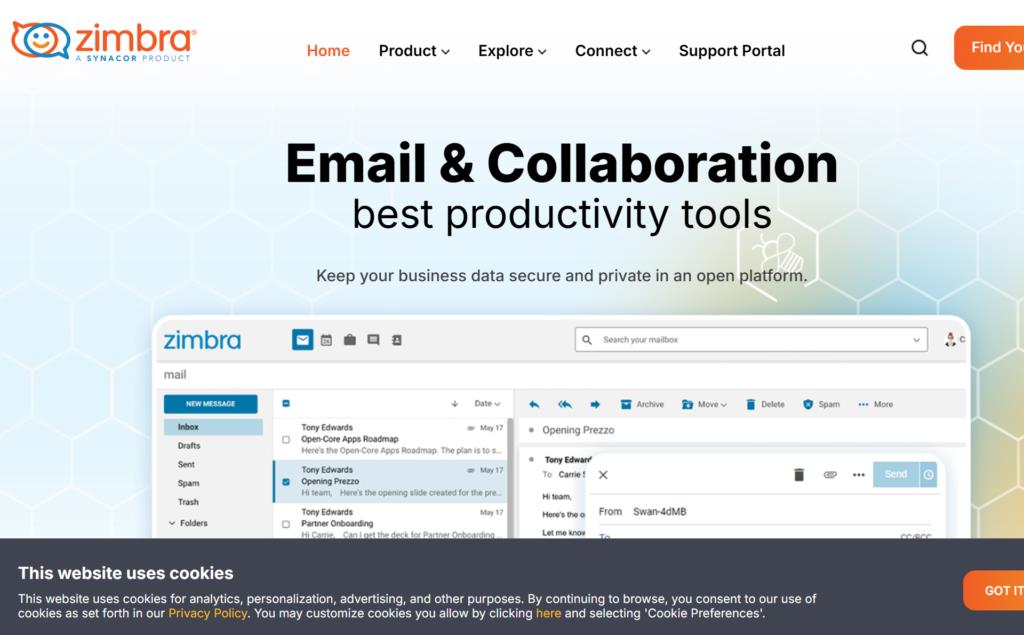Select the Drafts folder
This screenshot has width=1024, height=635.
pyautogui.click(x=189, y=446)
